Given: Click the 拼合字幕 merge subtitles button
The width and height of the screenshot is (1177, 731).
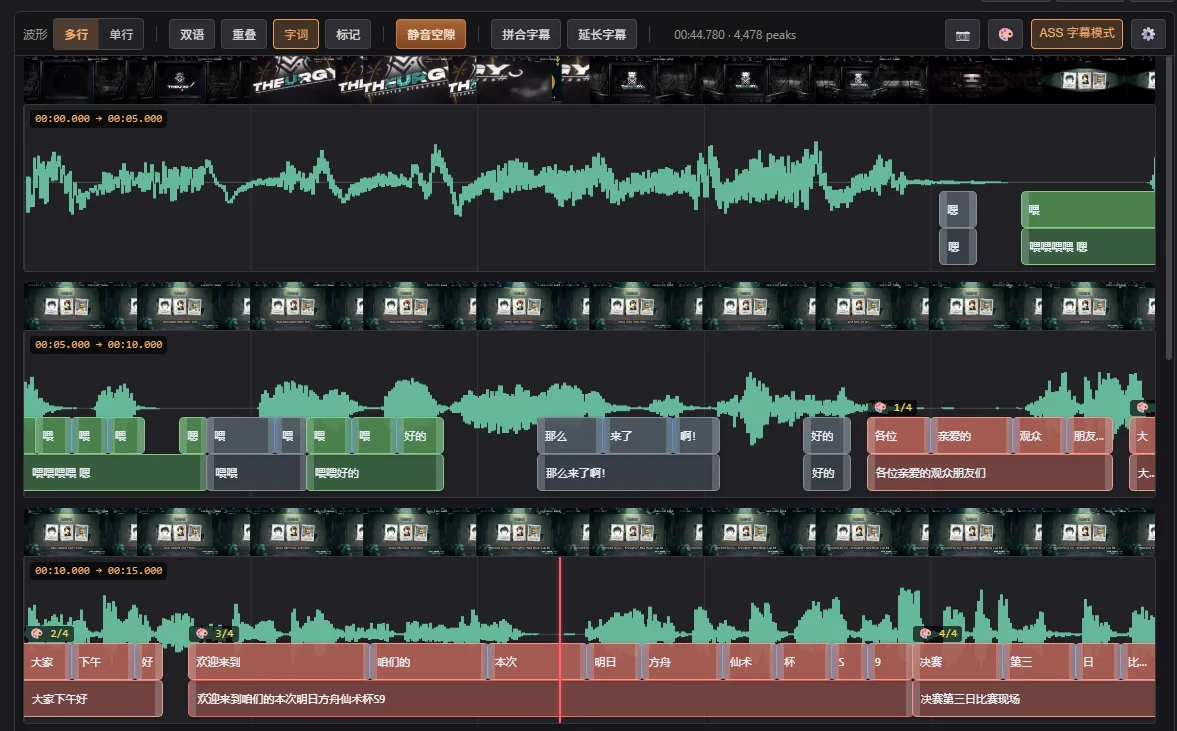Looking at the screenshot, I should pos(526,35).
